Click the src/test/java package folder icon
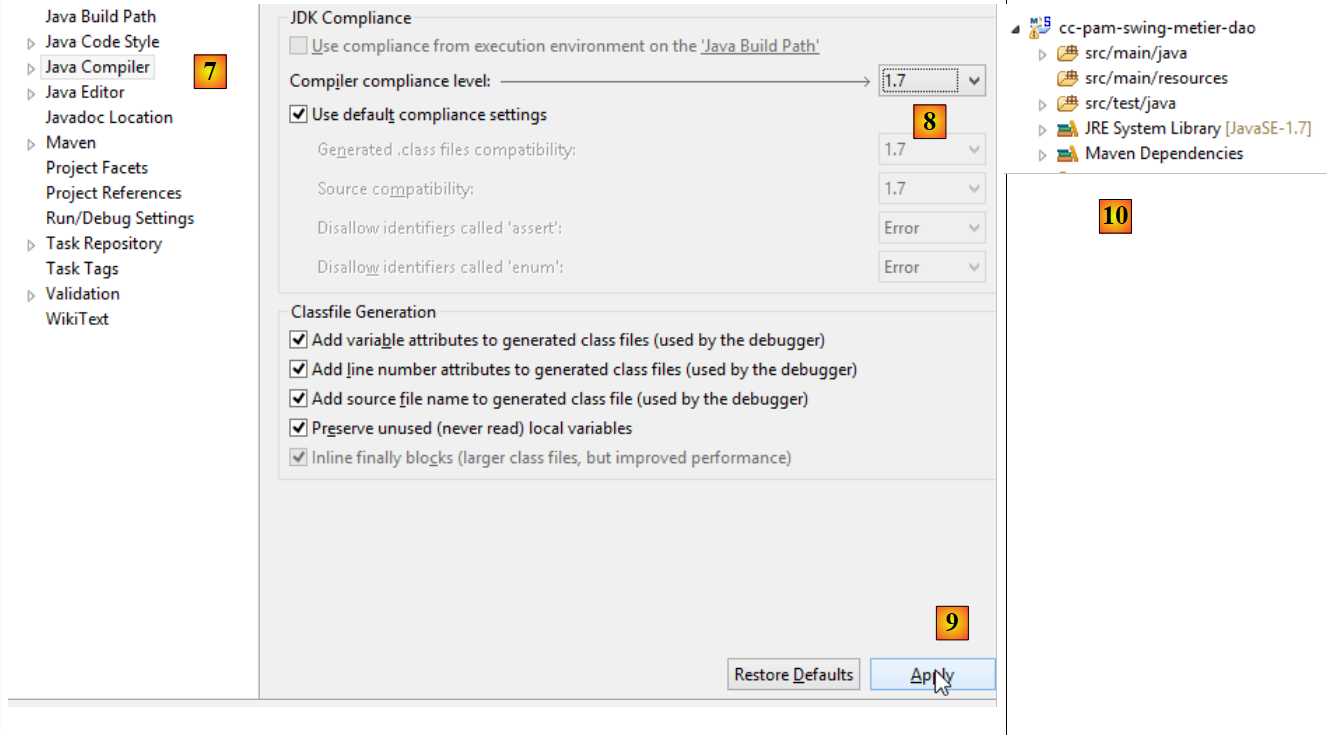 click(x=1066, y=103)
